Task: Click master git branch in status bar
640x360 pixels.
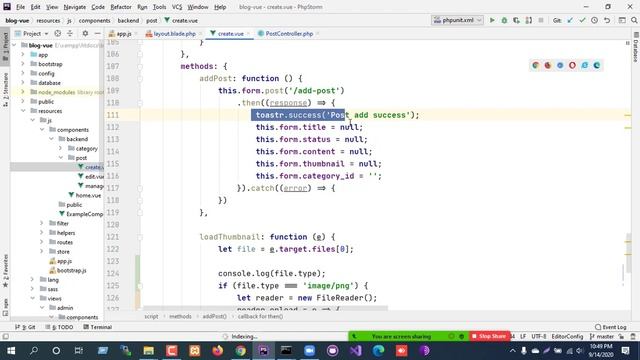Action: tap(602, 336)
